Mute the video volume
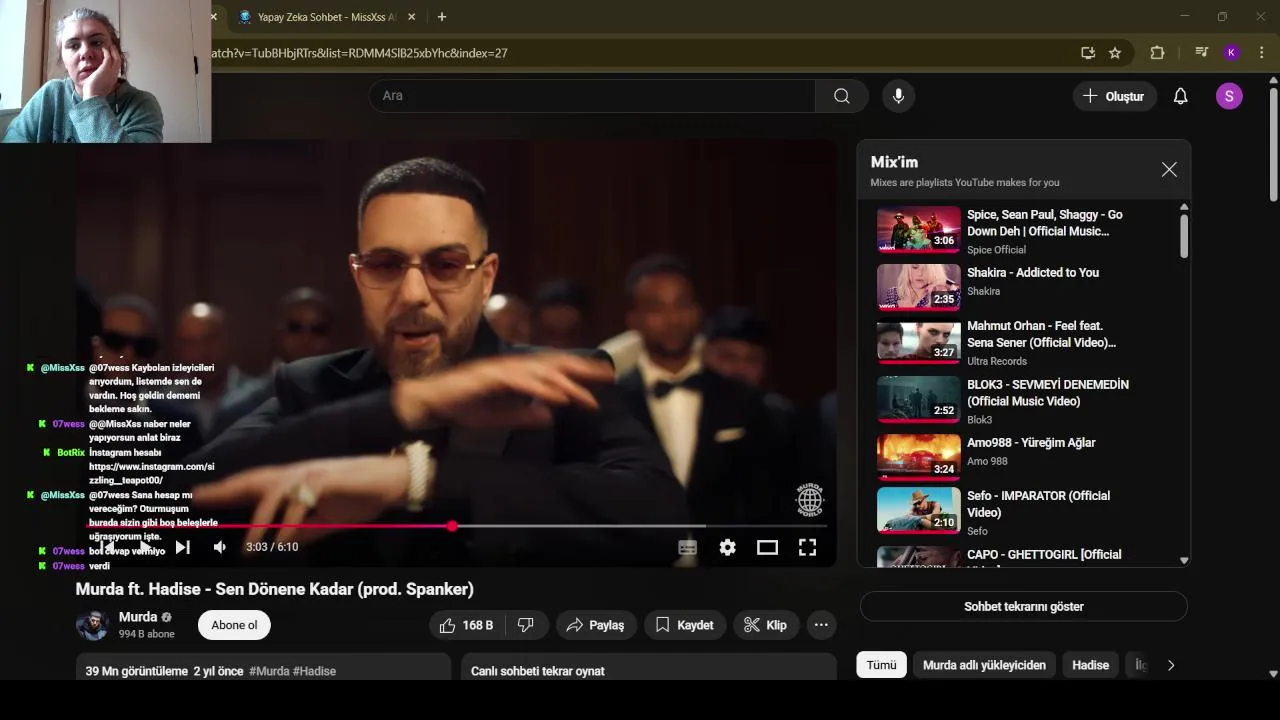This screenshot has height=720, width=1280. tap(220, 547)
